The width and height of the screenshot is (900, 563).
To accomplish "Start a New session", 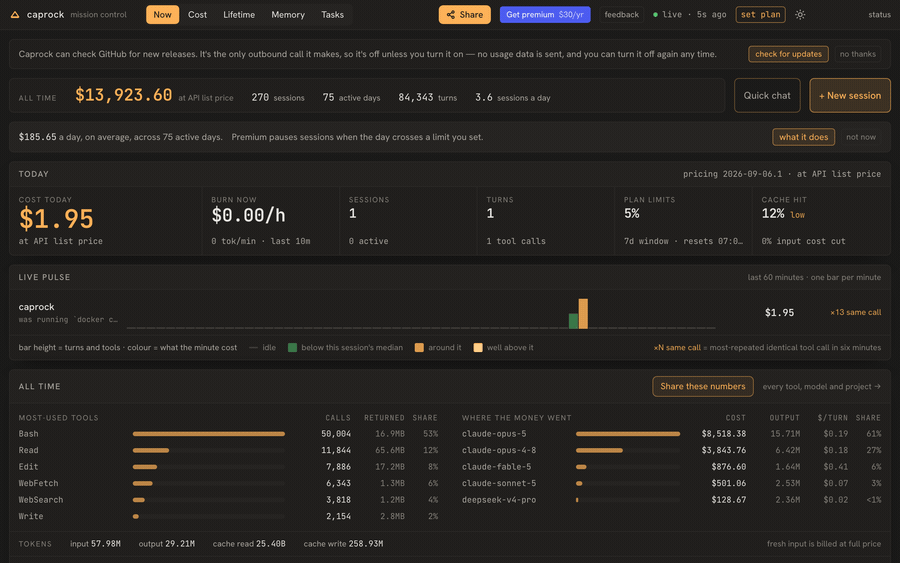I will click(849, 95).
